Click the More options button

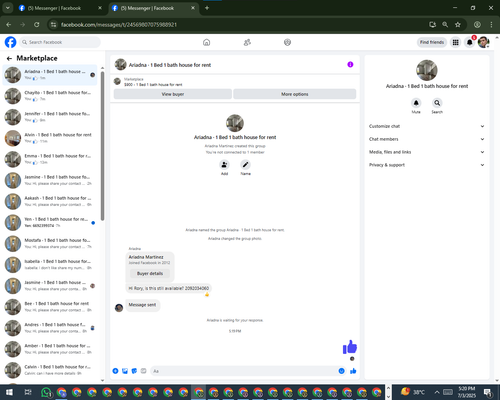click(295, 94)
